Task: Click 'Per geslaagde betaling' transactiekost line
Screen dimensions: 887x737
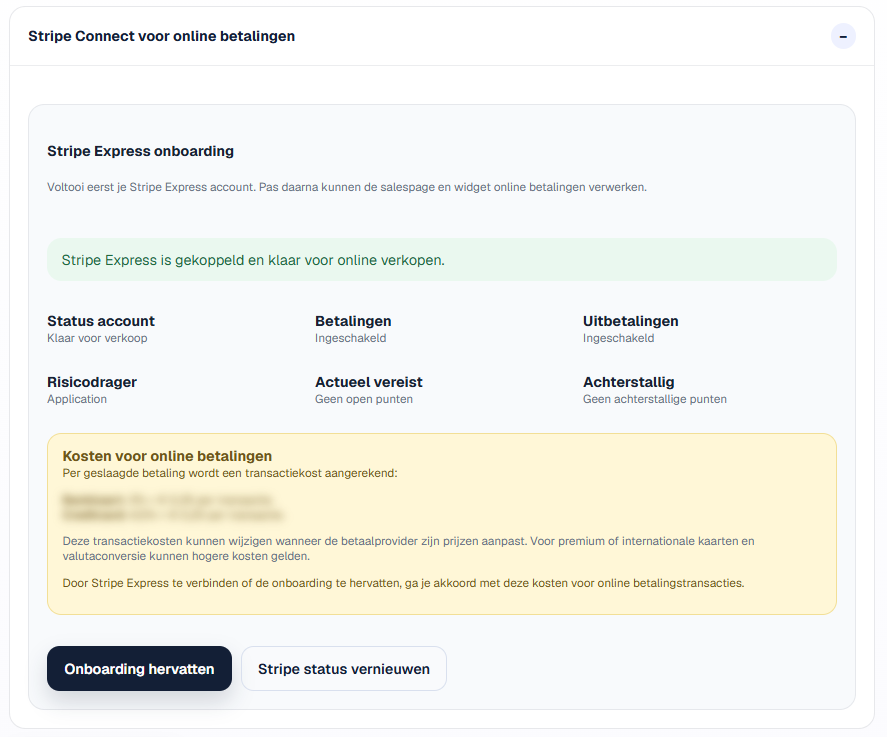Action: pos(230,473)
